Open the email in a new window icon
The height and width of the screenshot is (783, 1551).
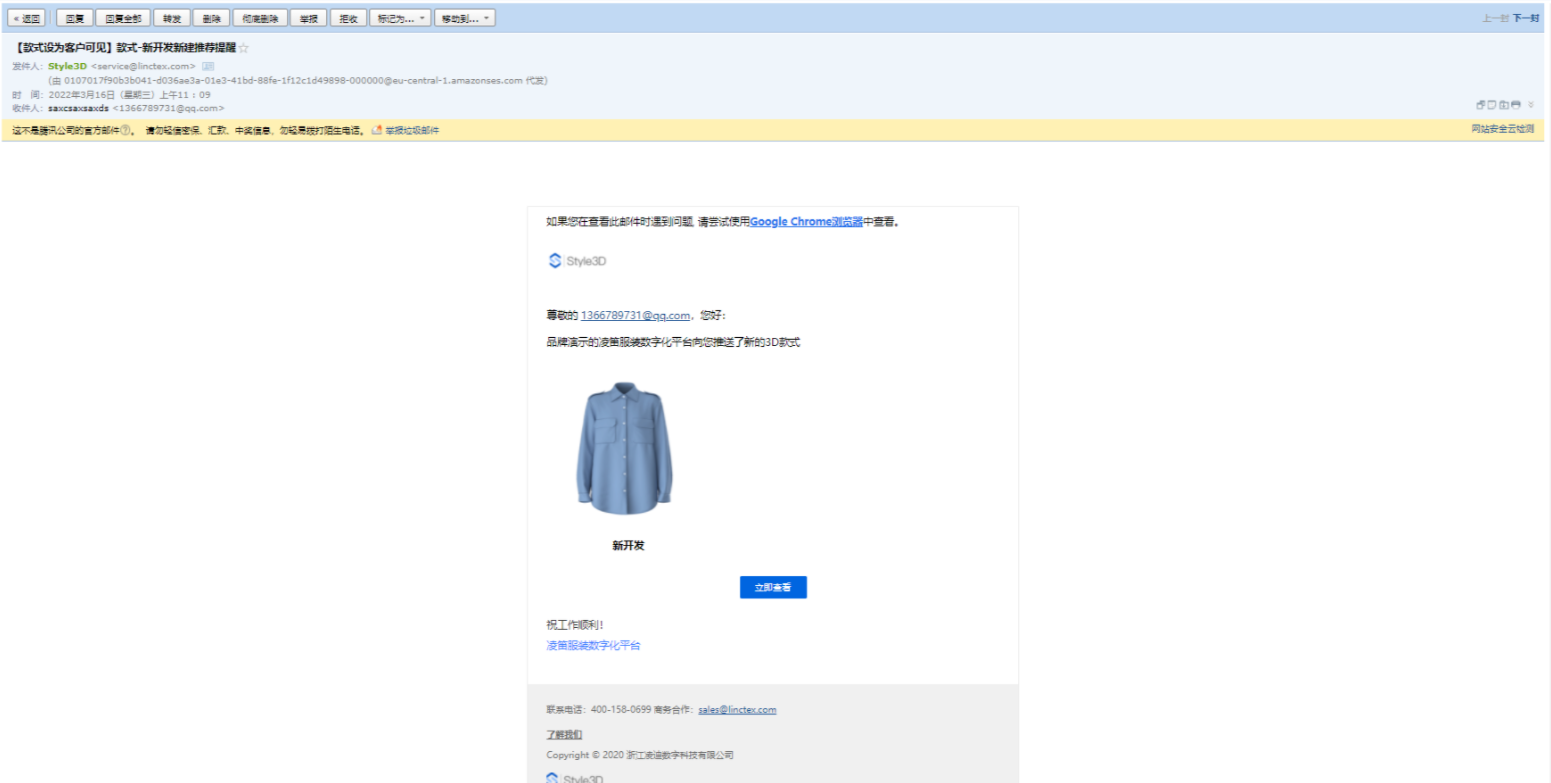[1480, 105]
